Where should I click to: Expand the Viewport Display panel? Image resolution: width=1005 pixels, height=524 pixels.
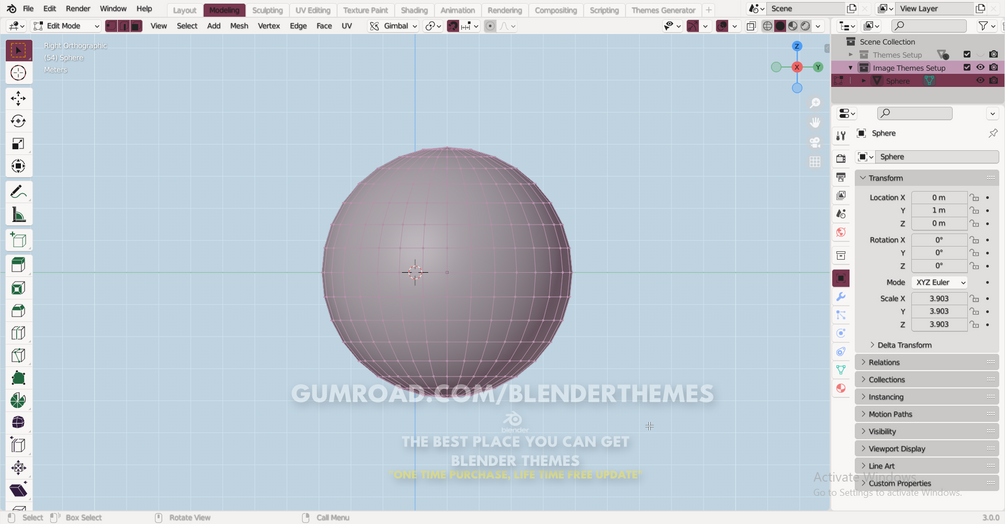coord(926,448)
